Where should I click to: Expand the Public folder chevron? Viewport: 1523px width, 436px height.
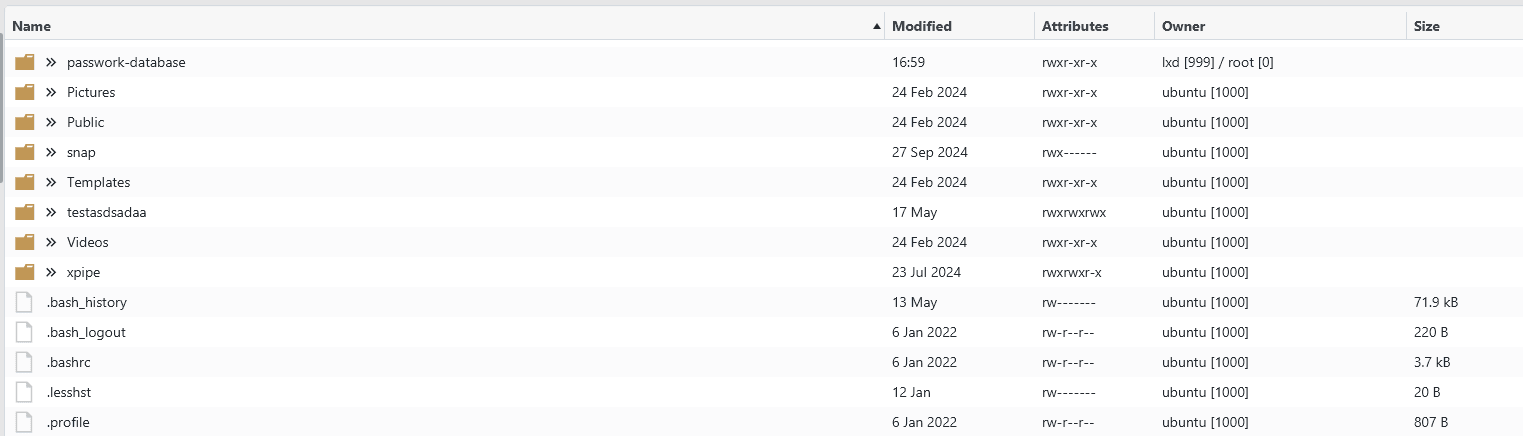(51, 122)
